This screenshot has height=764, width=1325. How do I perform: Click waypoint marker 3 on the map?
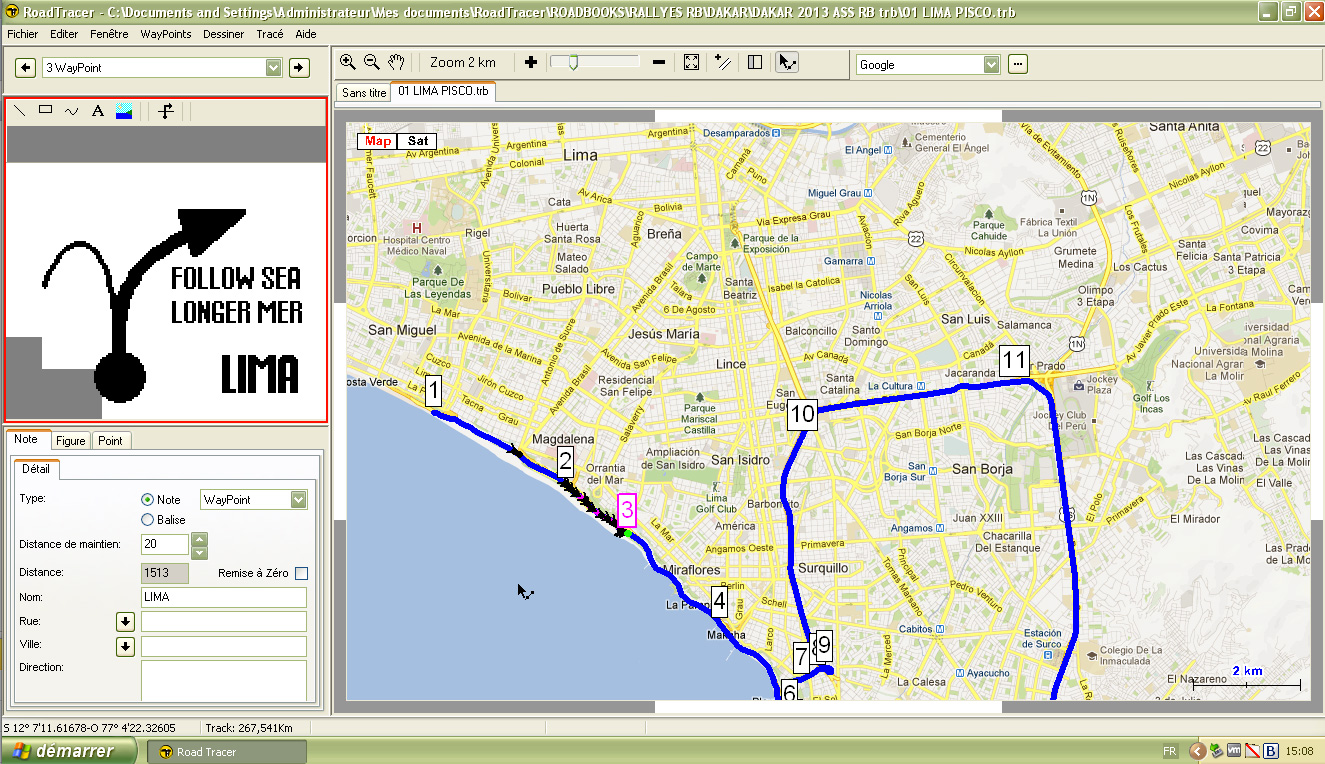626,511
